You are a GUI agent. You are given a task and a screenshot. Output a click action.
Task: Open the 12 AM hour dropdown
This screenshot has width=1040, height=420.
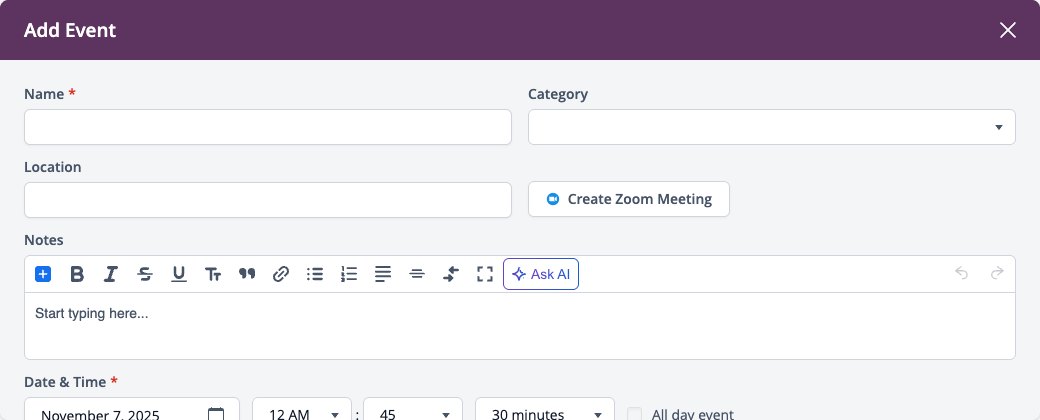point(302,409)
